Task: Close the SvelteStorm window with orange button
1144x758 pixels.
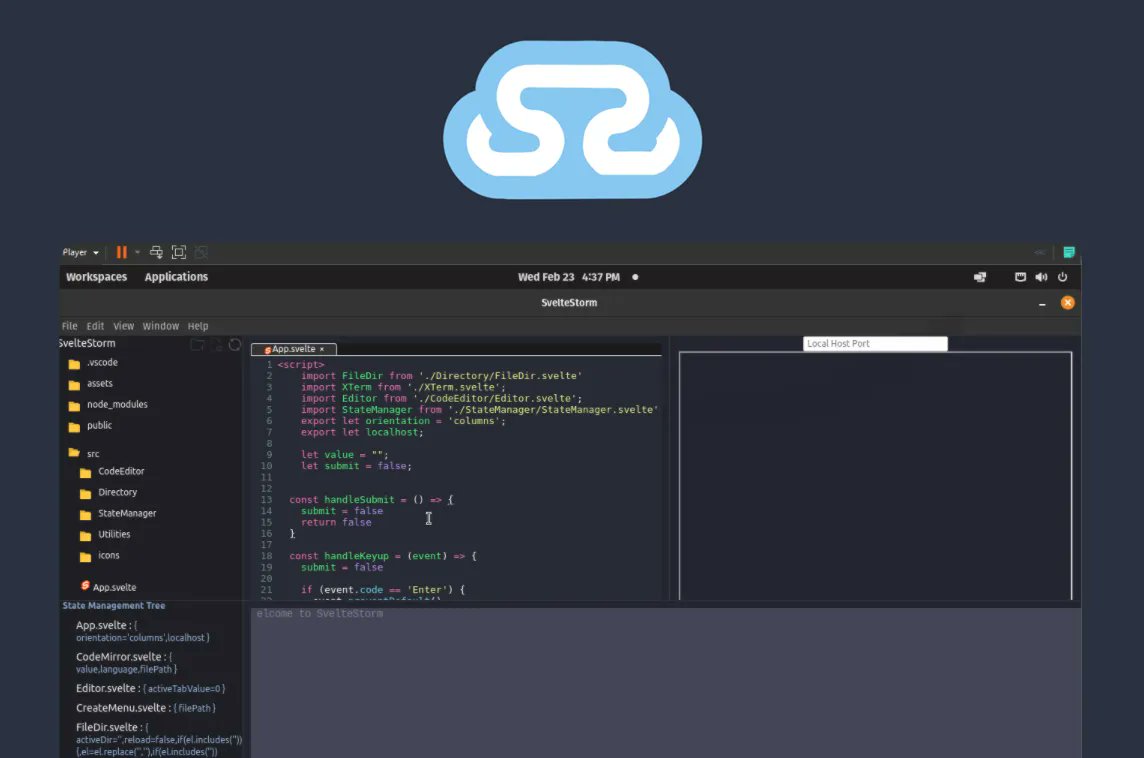Action: pos(1067,303)
